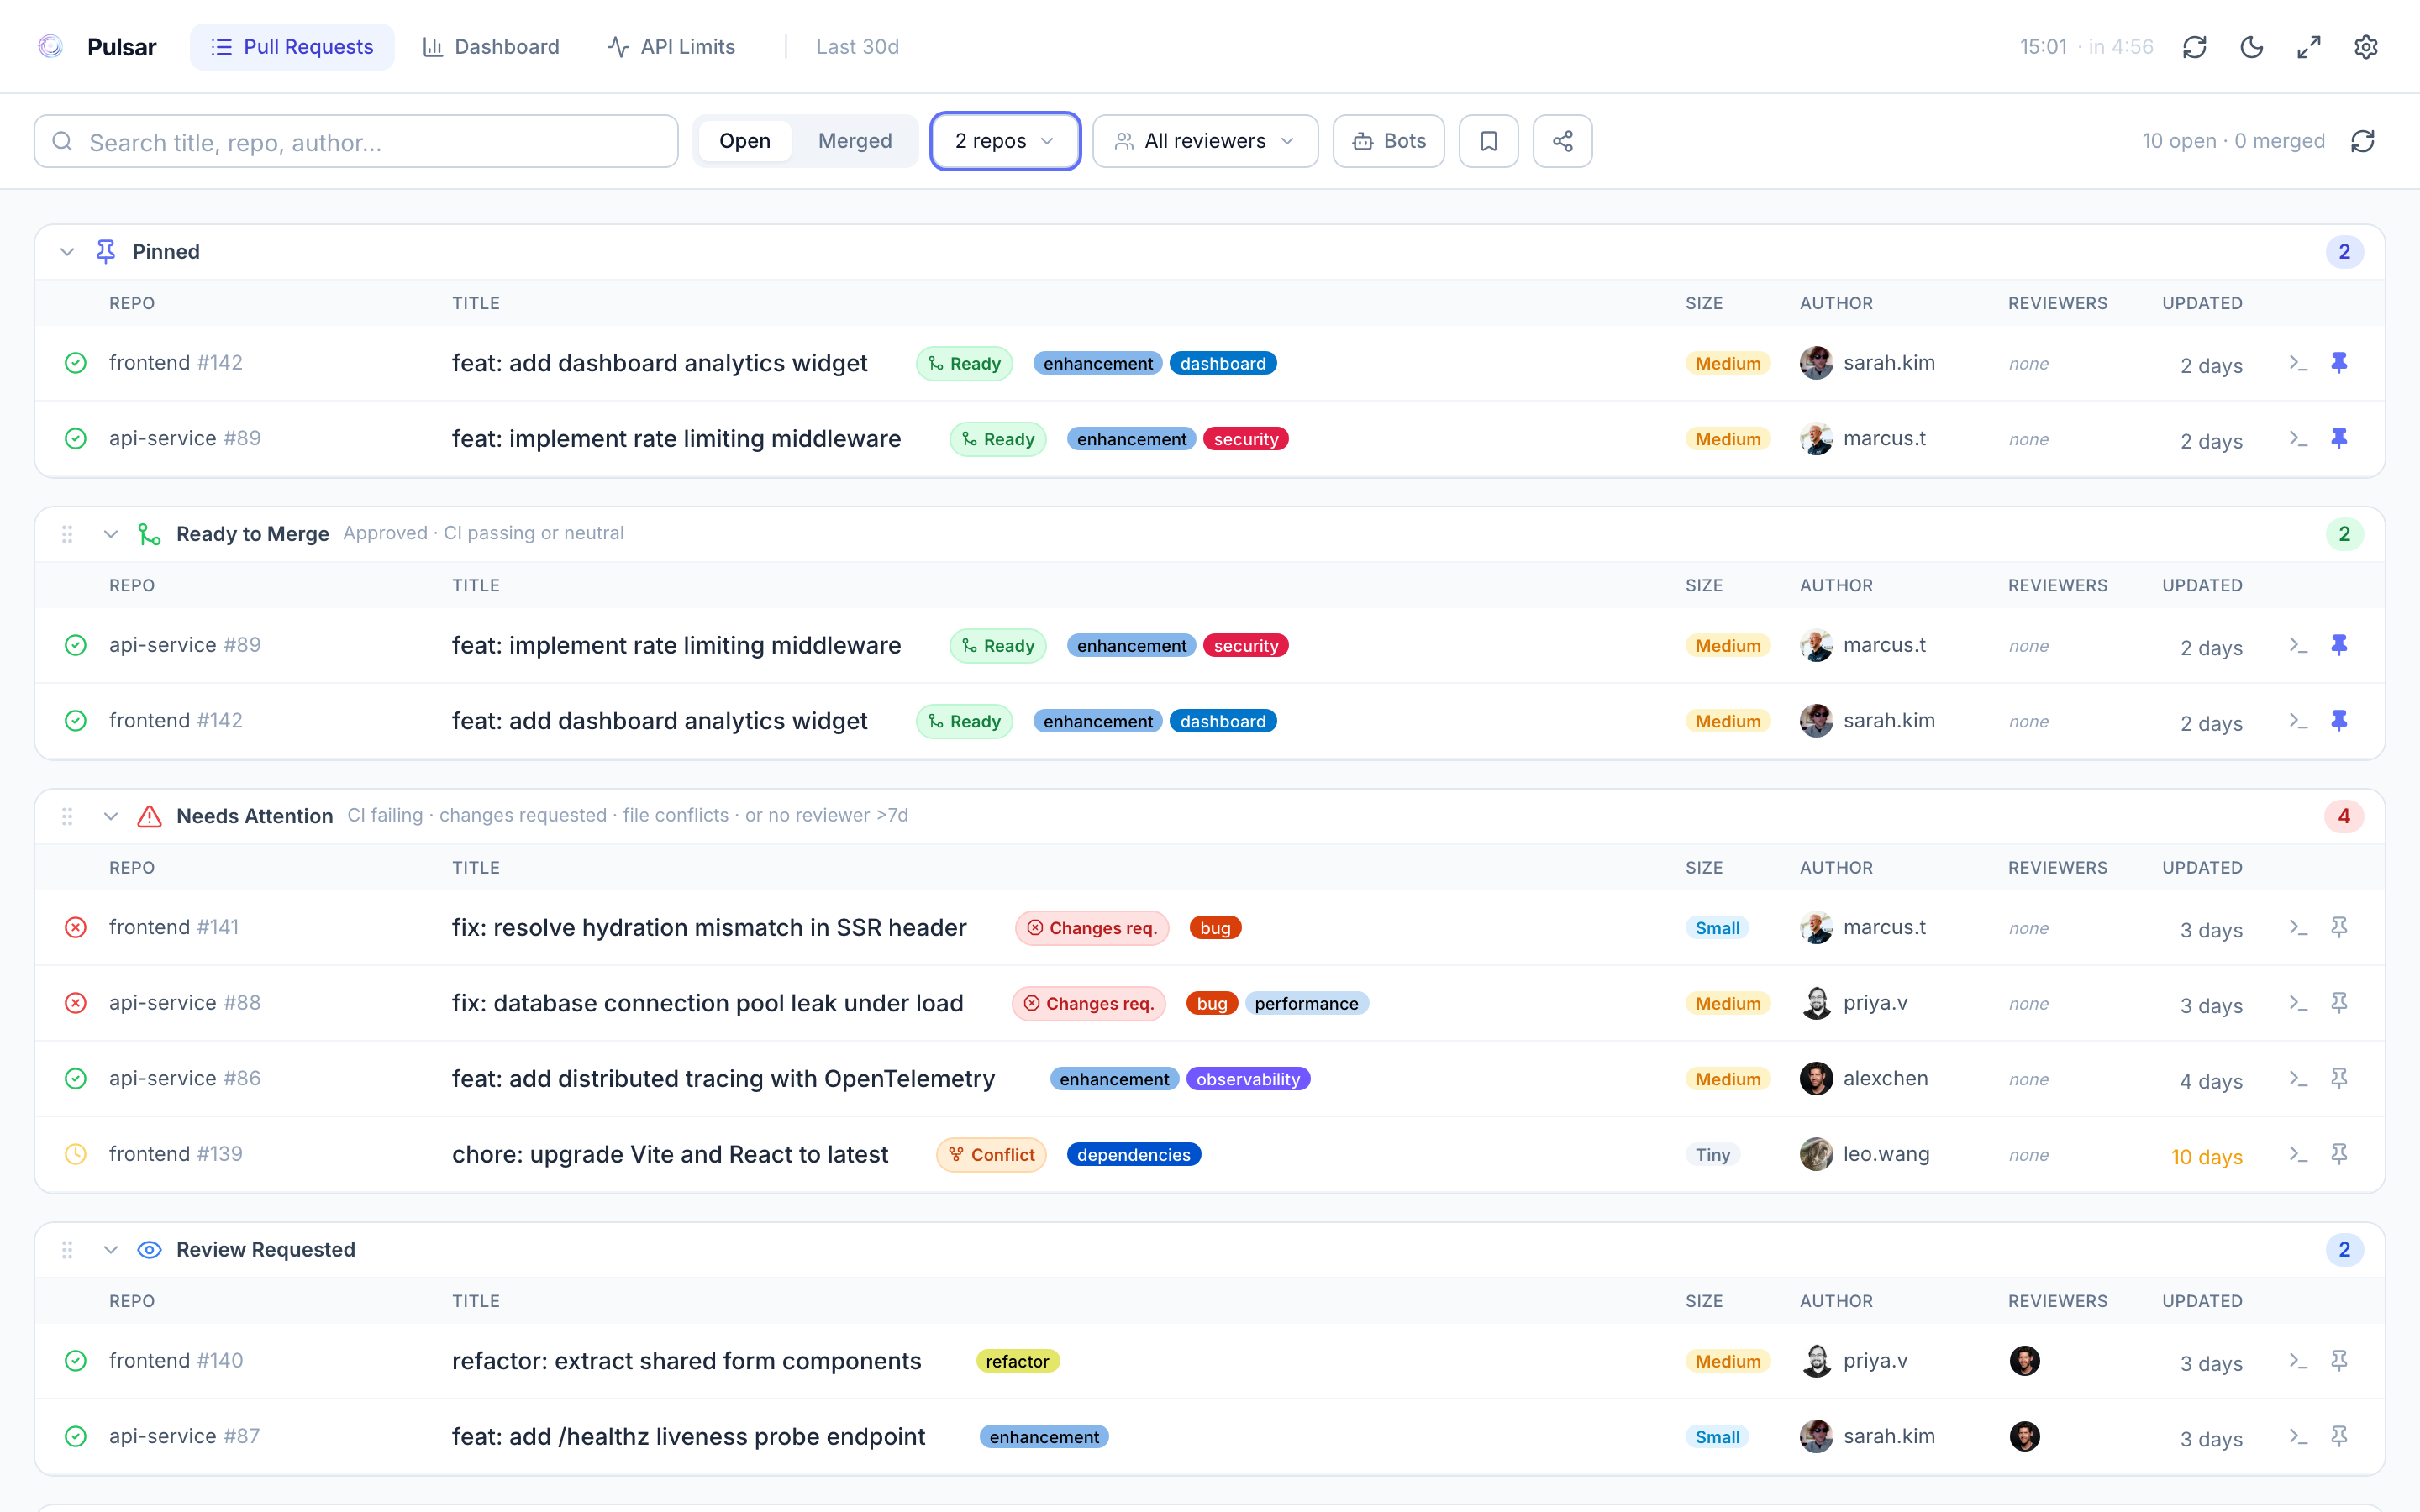This screenshot has height=1512, width=2420.
Task: Switch to the Dashboard tab
Action: 491,46
